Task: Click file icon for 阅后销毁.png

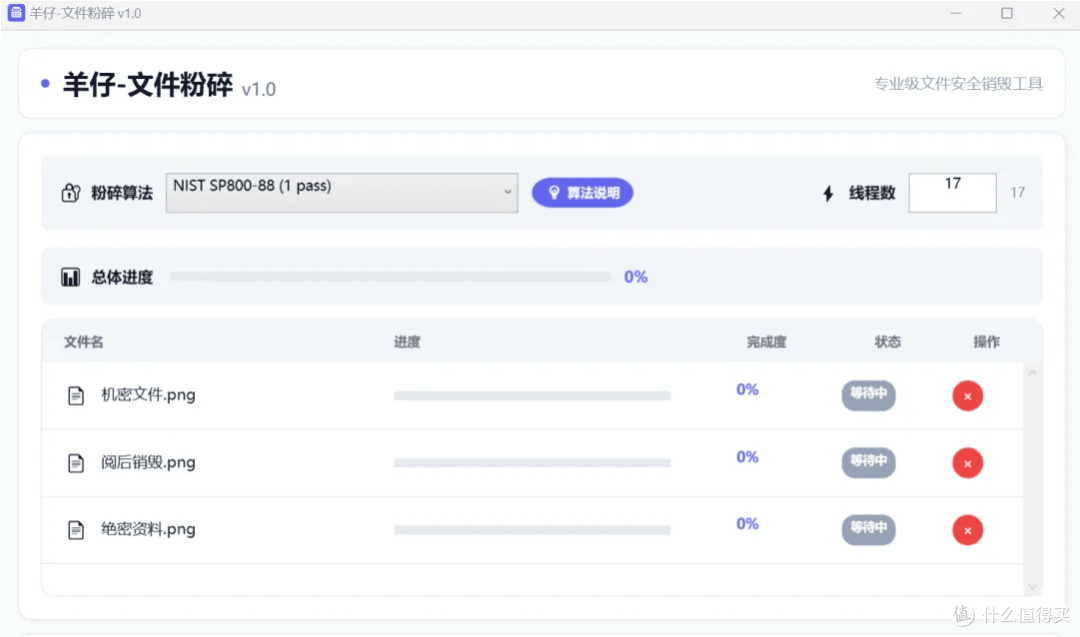Action: 76,463
